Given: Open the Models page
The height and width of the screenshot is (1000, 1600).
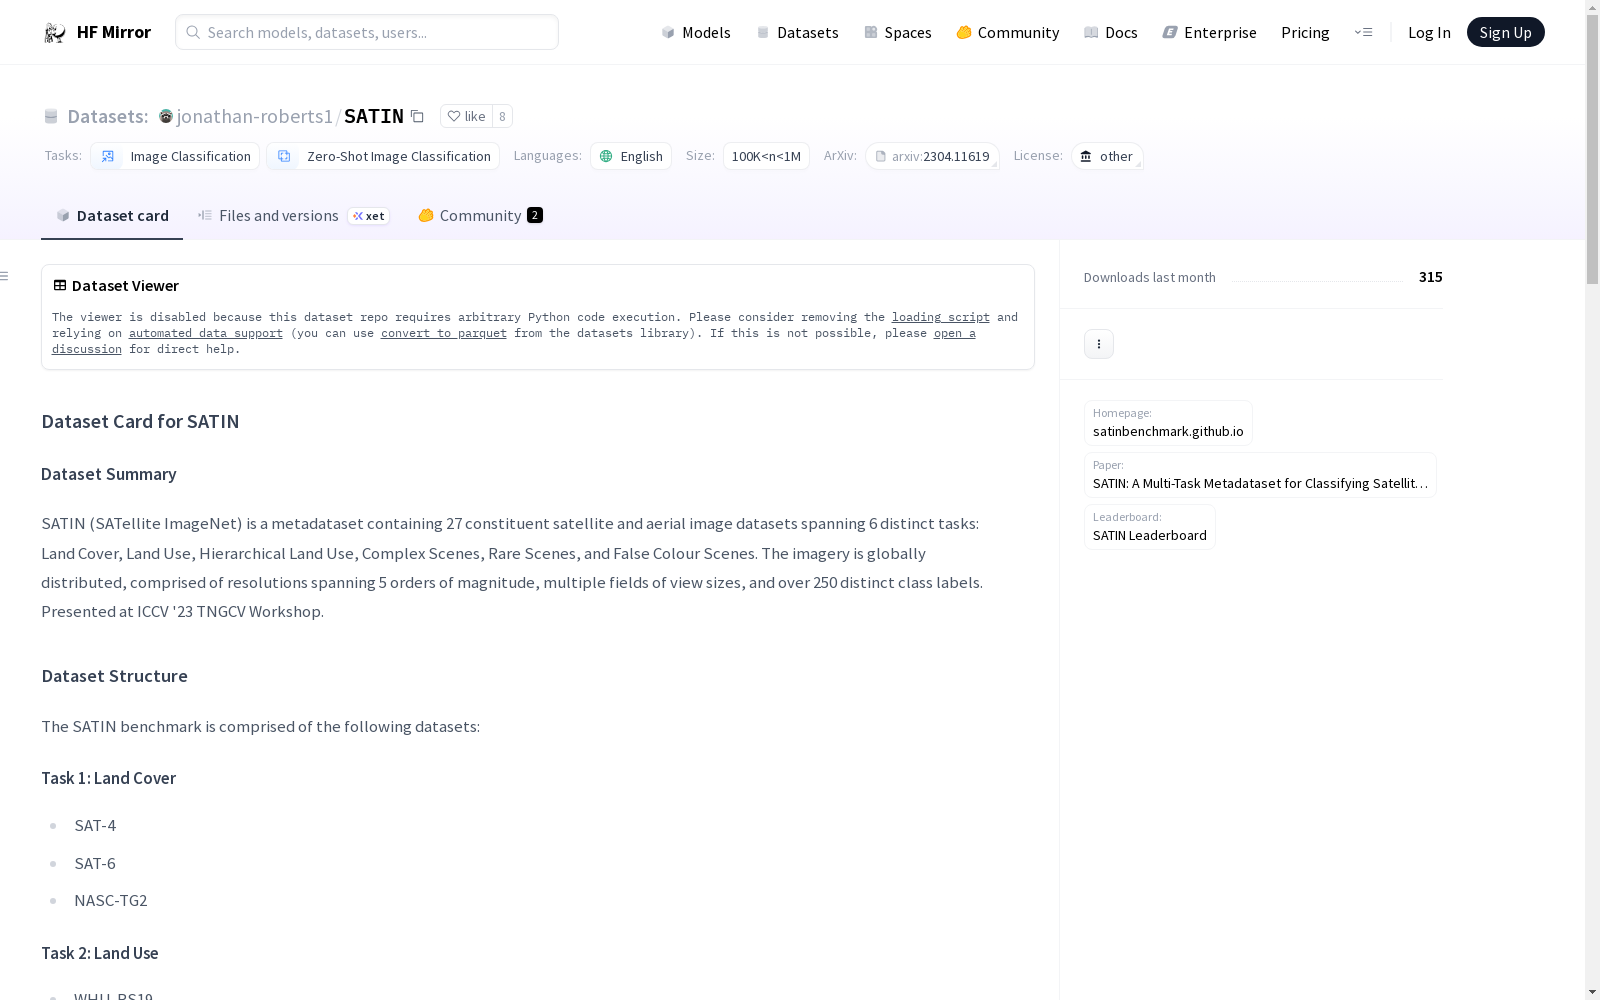Looking at the screenshot, I should tap(696, 32).
